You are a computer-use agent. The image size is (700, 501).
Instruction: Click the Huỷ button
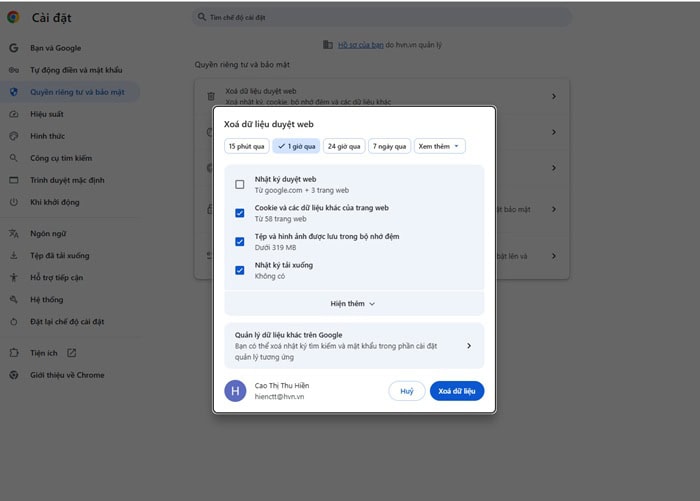point(407,391)
